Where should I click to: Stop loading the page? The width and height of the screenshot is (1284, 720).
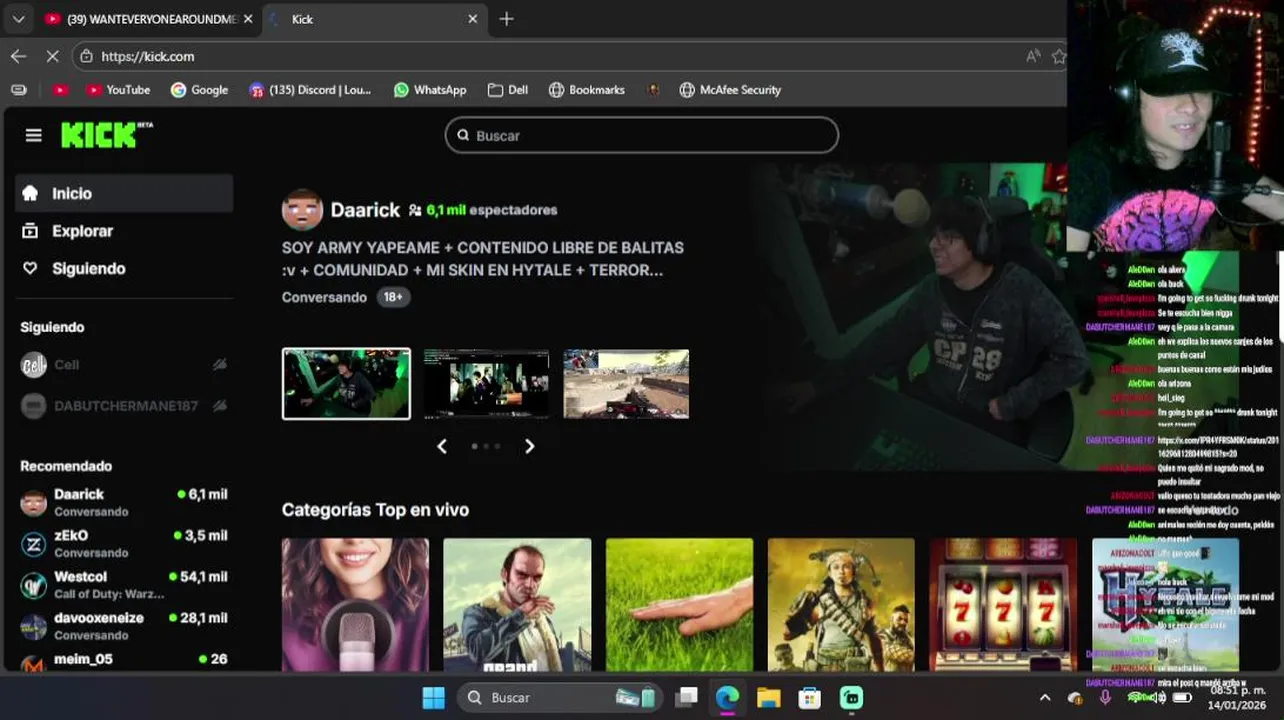coord(52,56)
